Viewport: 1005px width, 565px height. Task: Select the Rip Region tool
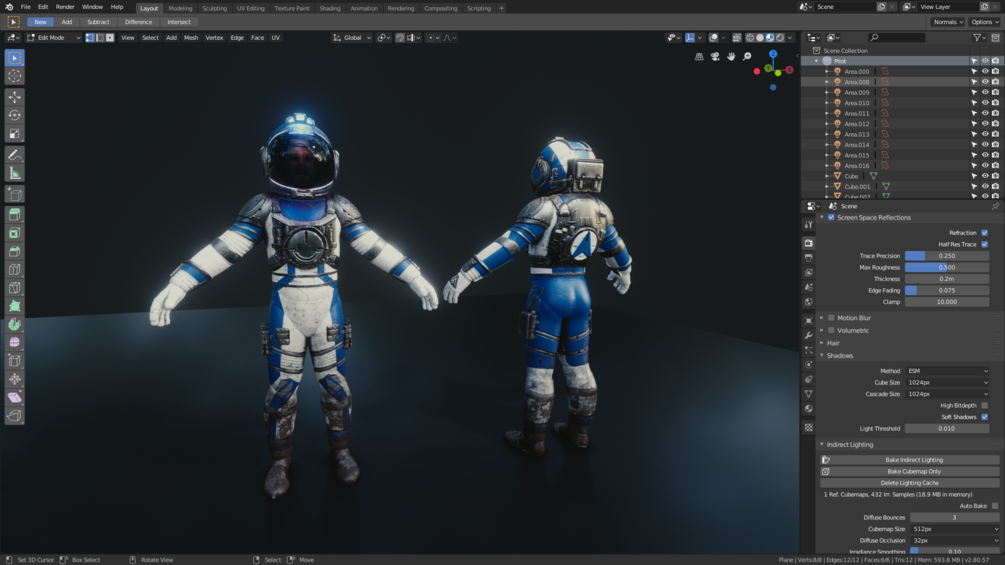tap(14, 416)
